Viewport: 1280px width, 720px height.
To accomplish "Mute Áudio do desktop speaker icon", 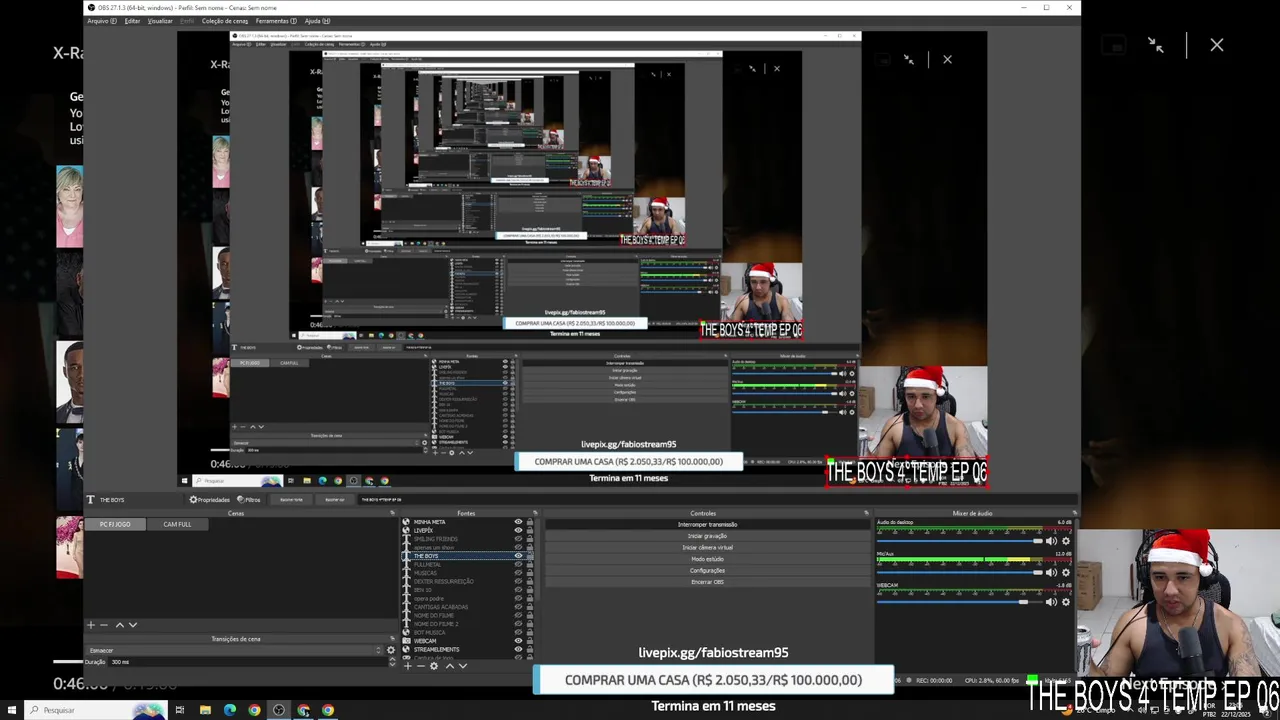I will point(1051,541).
